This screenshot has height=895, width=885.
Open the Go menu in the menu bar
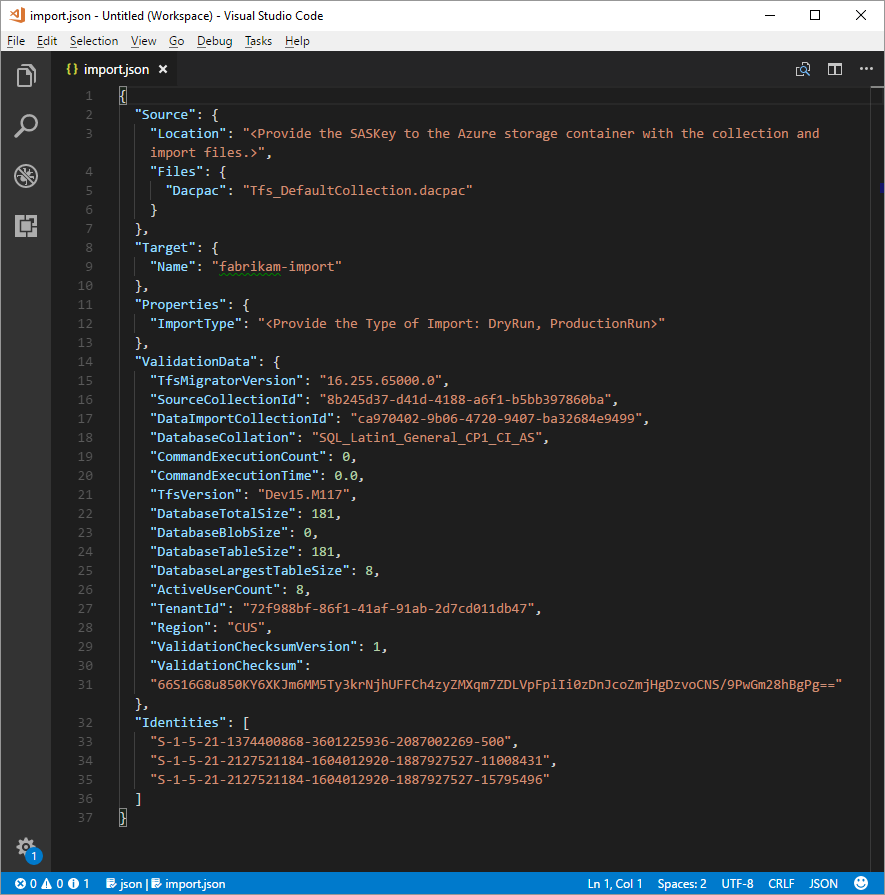point(176,41)
